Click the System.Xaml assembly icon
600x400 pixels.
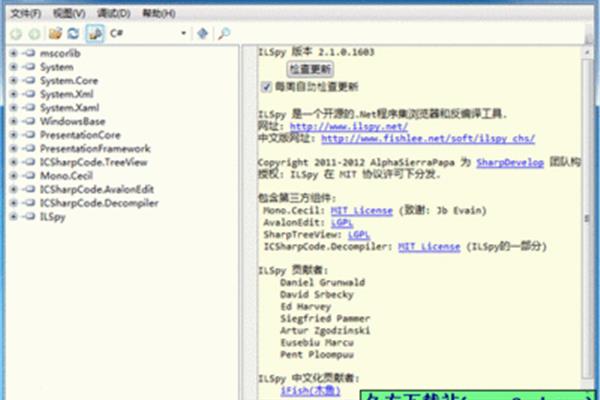pyautogui.click(x=29, y=108)
